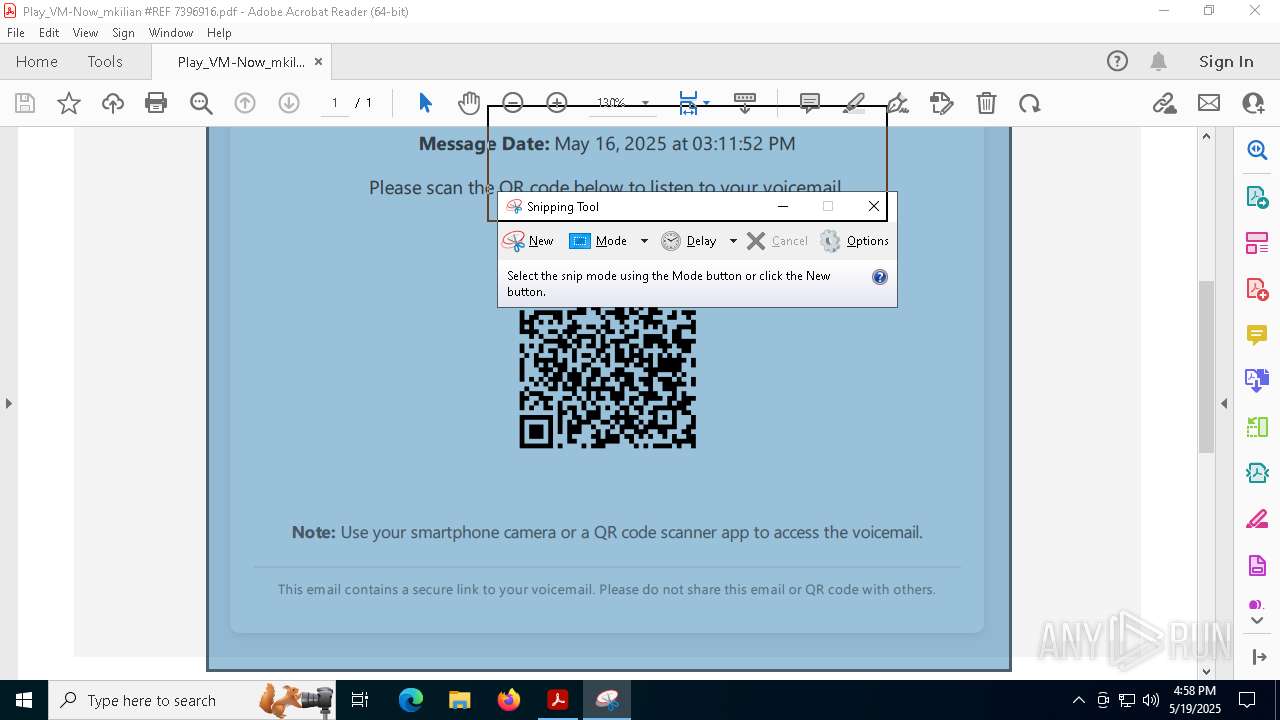
Task: Expand the Delay dropdown arrow
Action: [733, 241]
